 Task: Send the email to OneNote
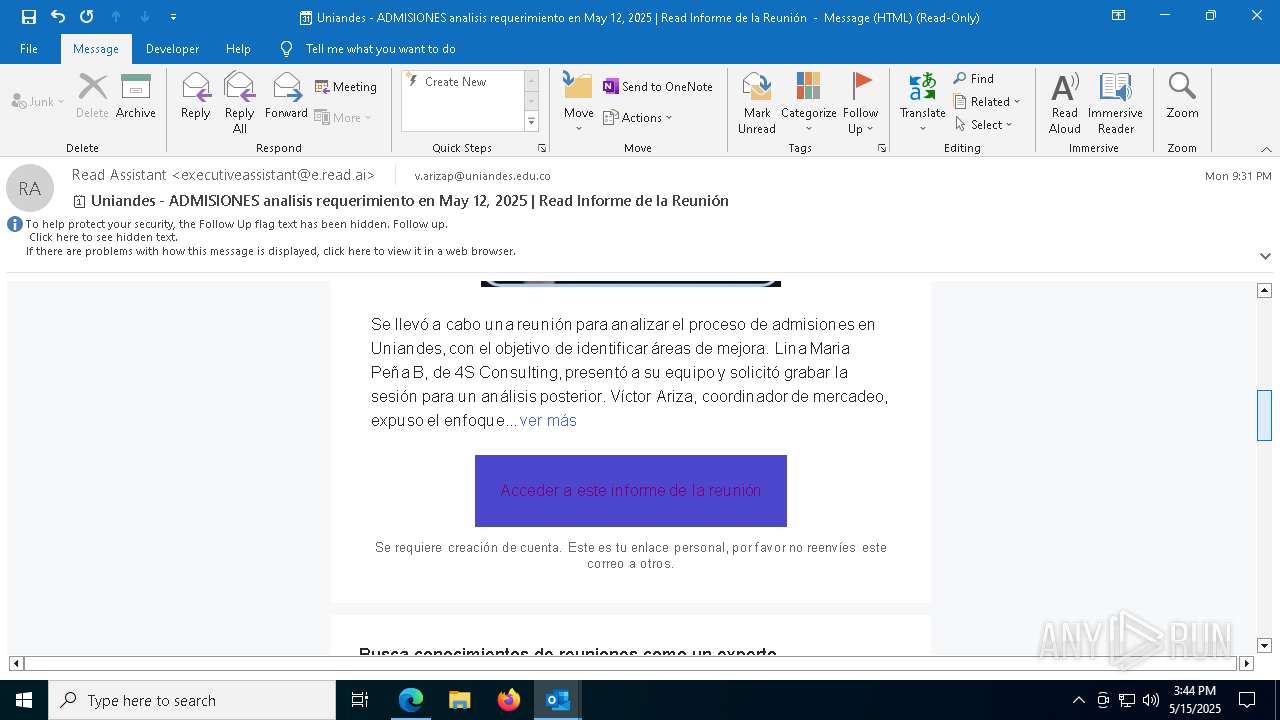658,87
